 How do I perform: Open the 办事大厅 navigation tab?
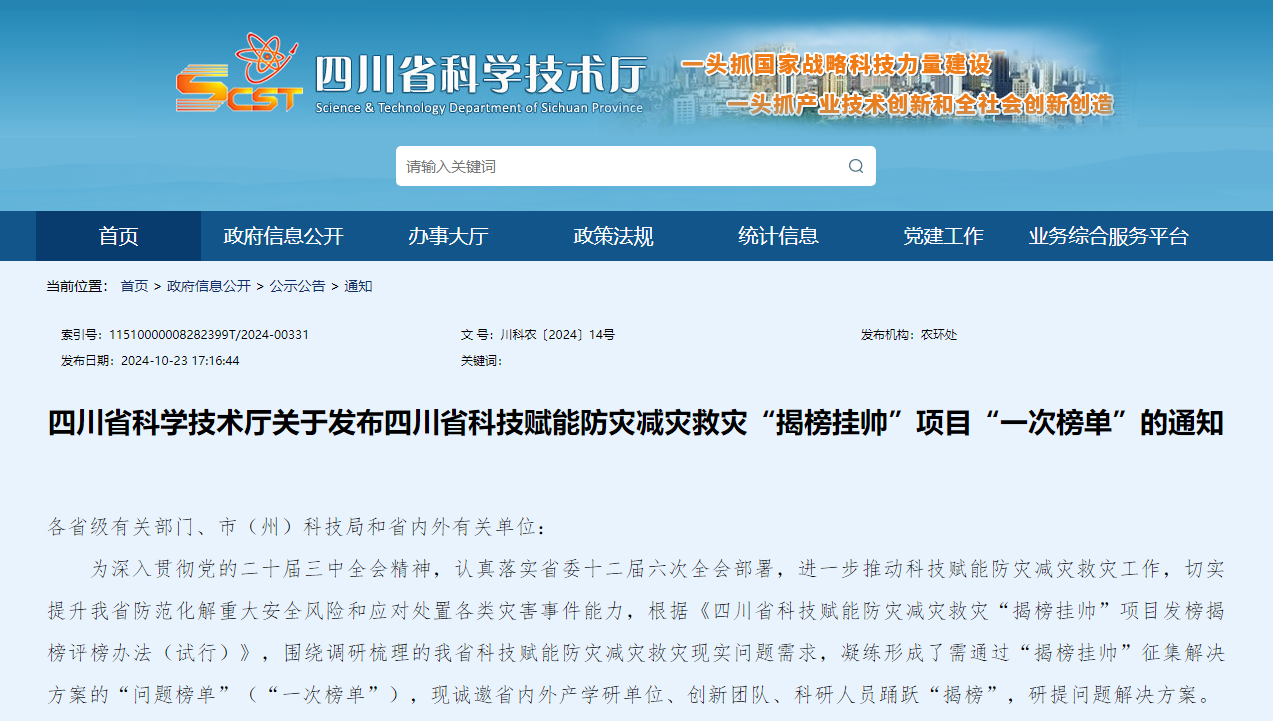tap(448, 236)
